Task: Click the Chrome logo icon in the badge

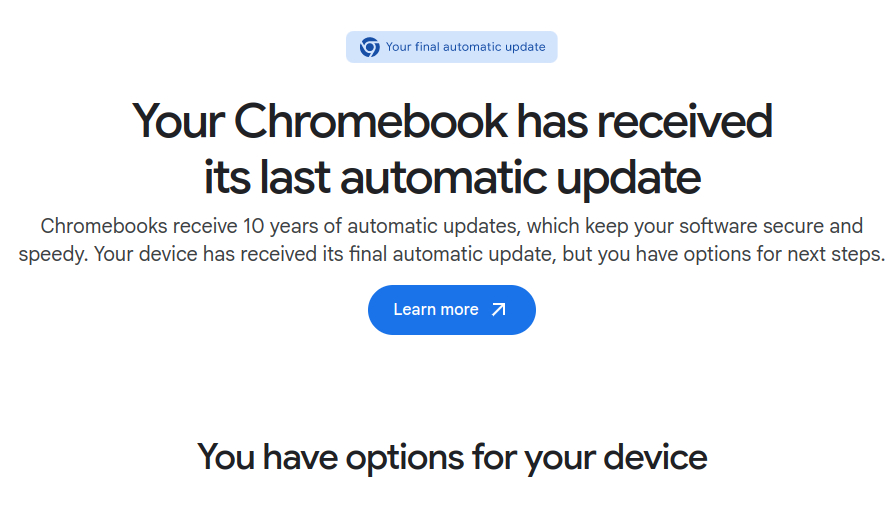Action: [x=369, y=47]
